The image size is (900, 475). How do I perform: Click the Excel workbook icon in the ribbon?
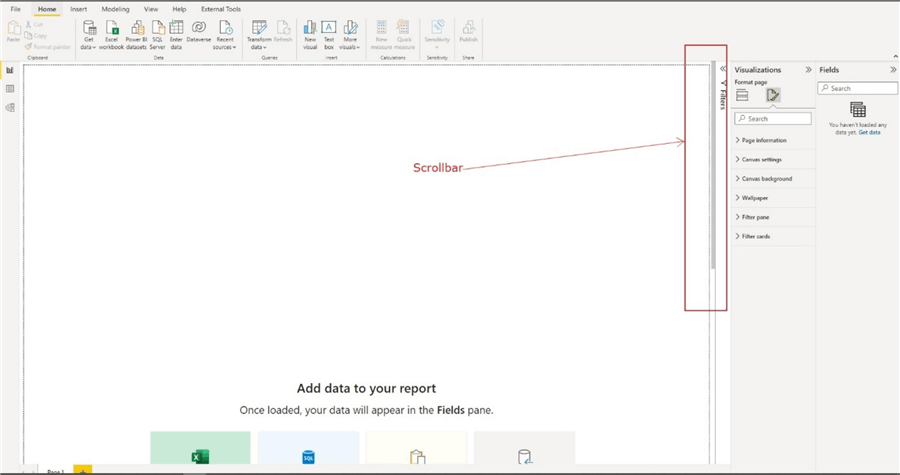[x=111, y=36]
